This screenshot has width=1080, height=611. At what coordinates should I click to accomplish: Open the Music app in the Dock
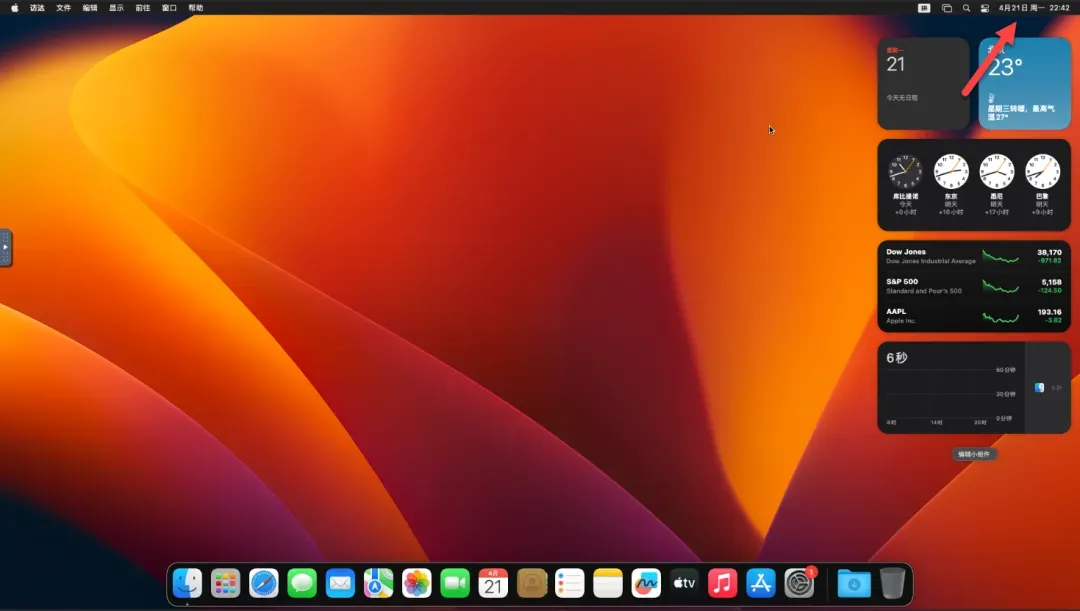click(x=723, y=583)
